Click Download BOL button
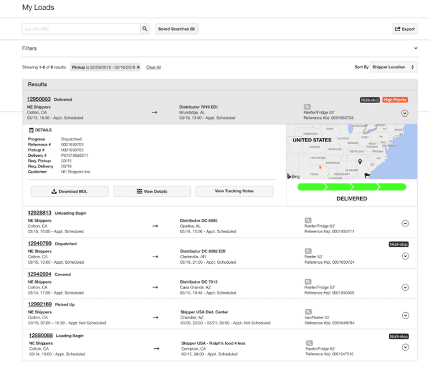 click(x=70, y=191)
